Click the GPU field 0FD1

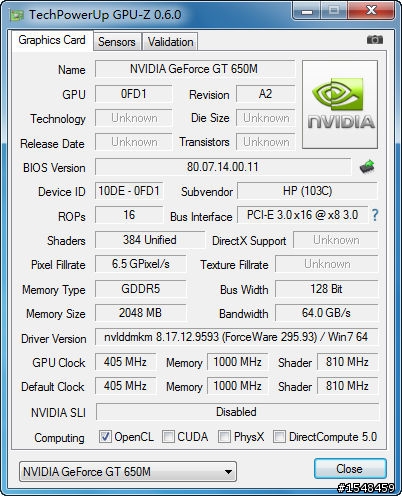tap(133, 94)
